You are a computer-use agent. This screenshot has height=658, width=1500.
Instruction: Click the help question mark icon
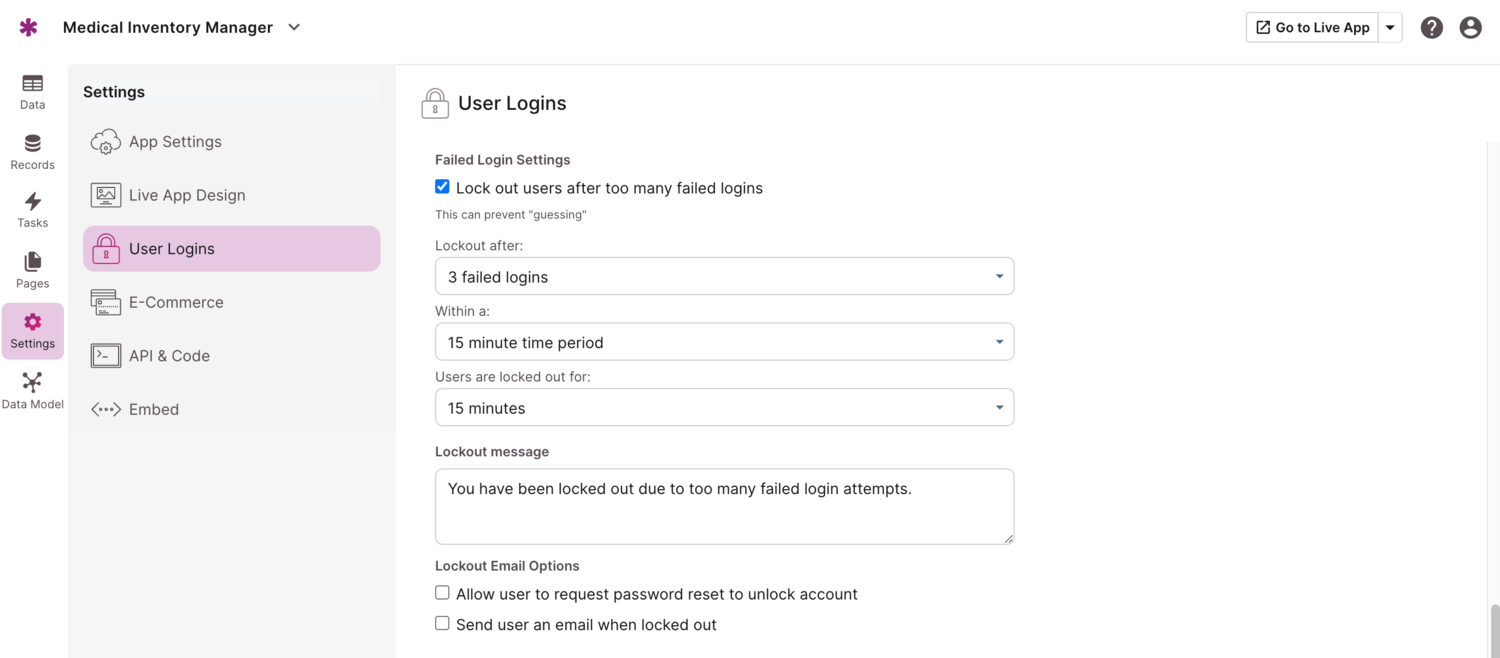pyautogui.click(x=1431, y=28)
